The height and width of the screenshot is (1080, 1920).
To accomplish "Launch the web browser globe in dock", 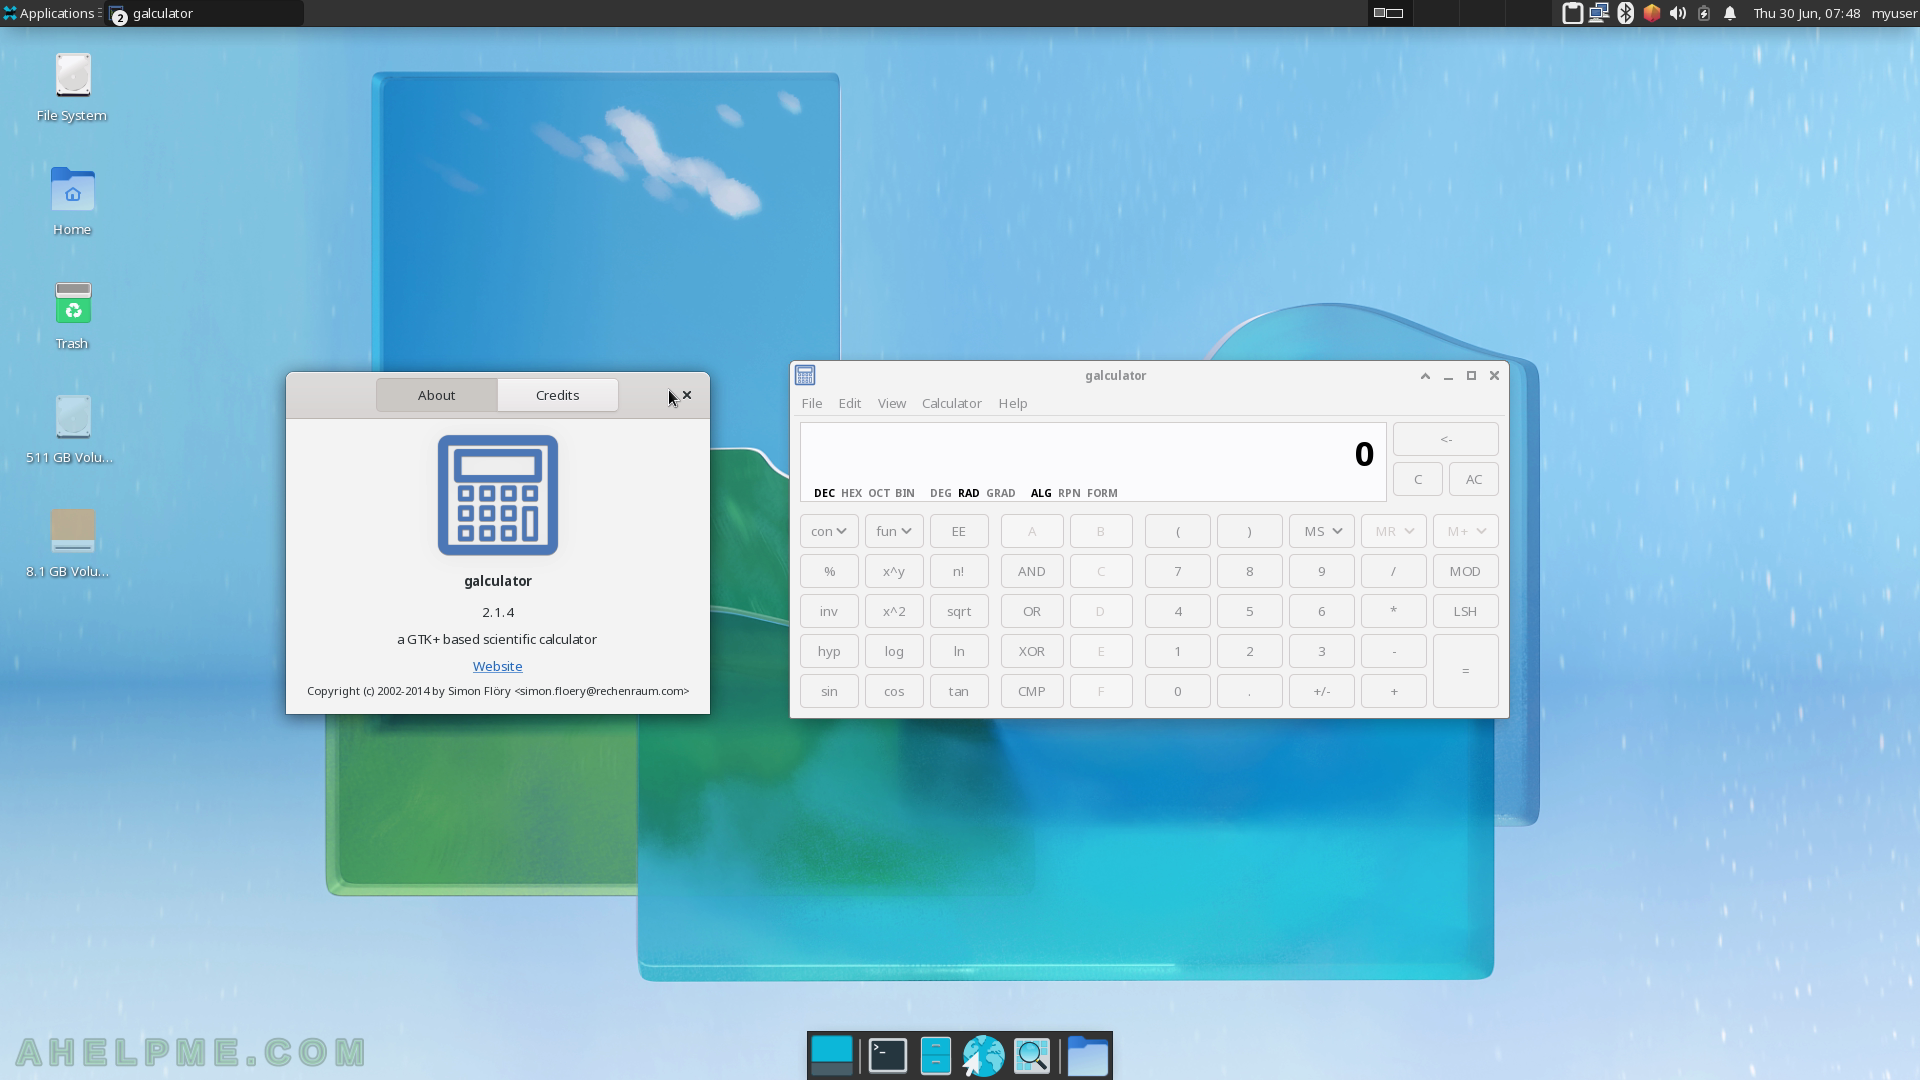I will pyautogui.click(x=983, y=1056).
